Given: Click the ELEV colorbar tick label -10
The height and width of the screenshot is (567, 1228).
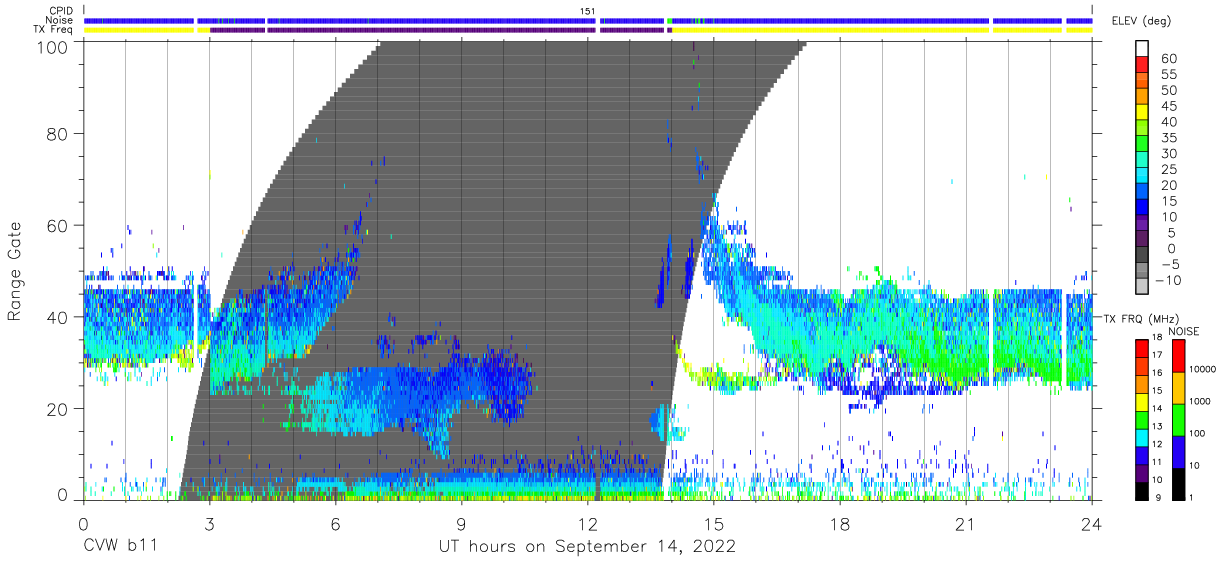Looking at the screenshot, I should [1168, 281].
